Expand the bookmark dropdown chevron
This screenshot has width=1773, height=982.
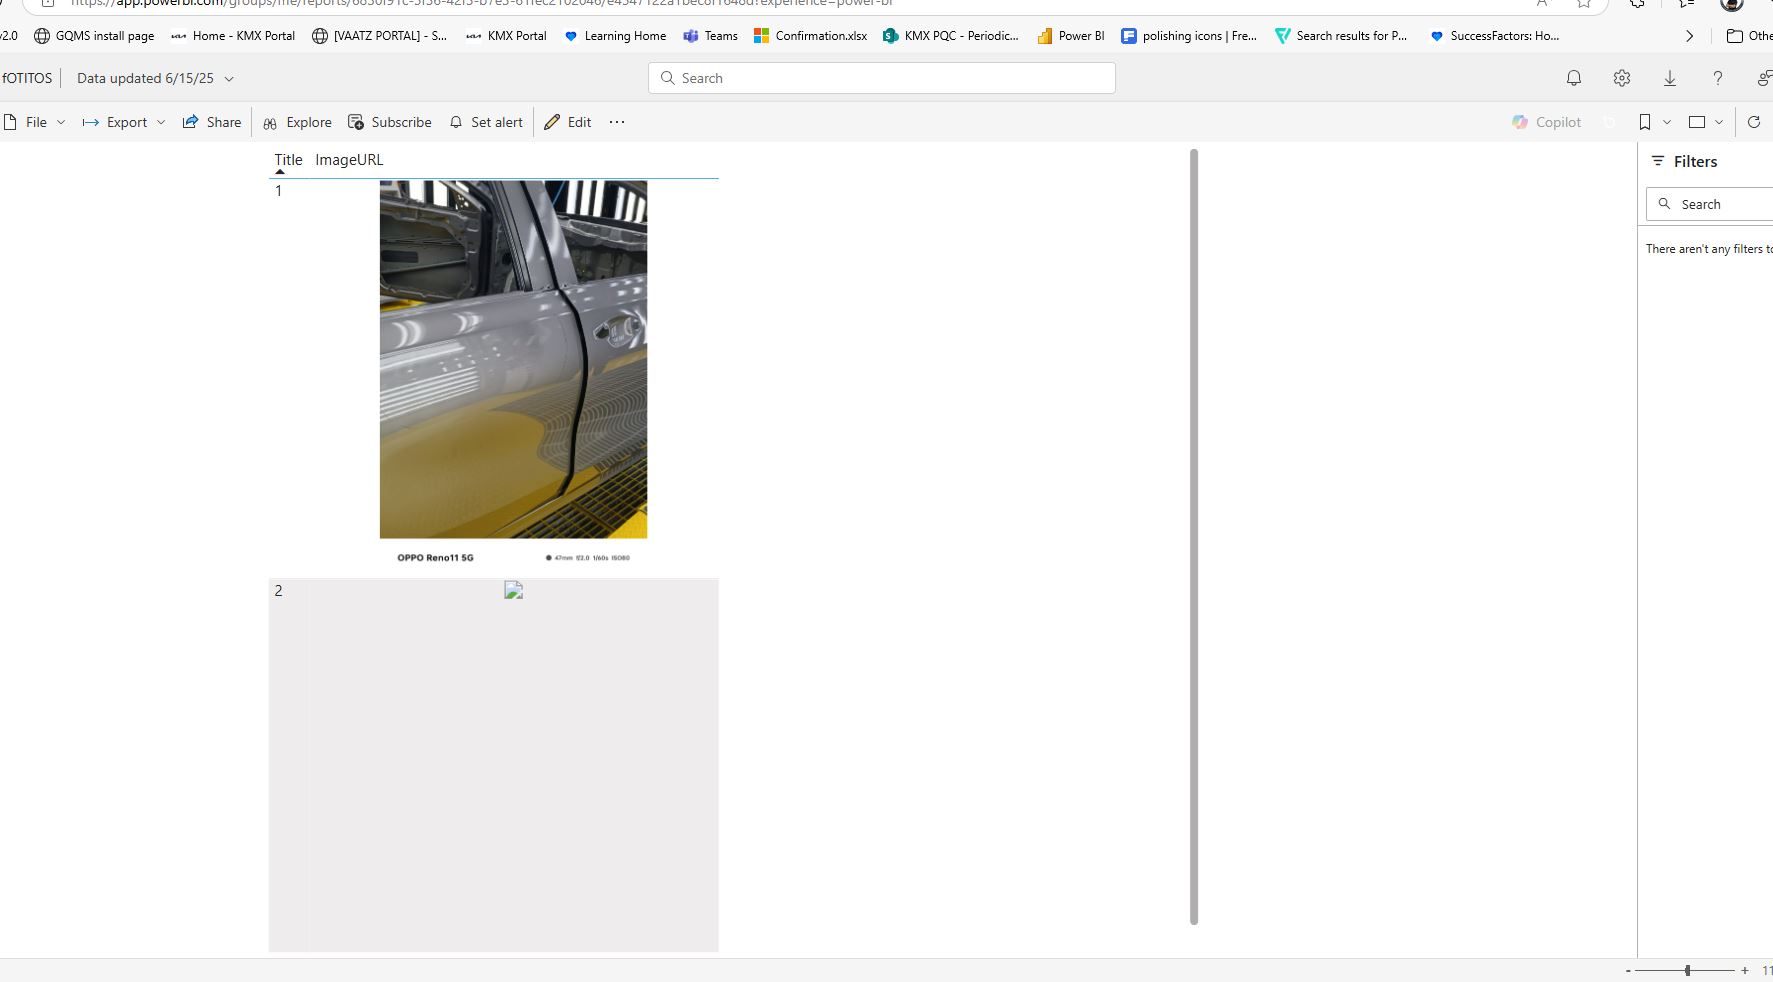[1667, 122]
